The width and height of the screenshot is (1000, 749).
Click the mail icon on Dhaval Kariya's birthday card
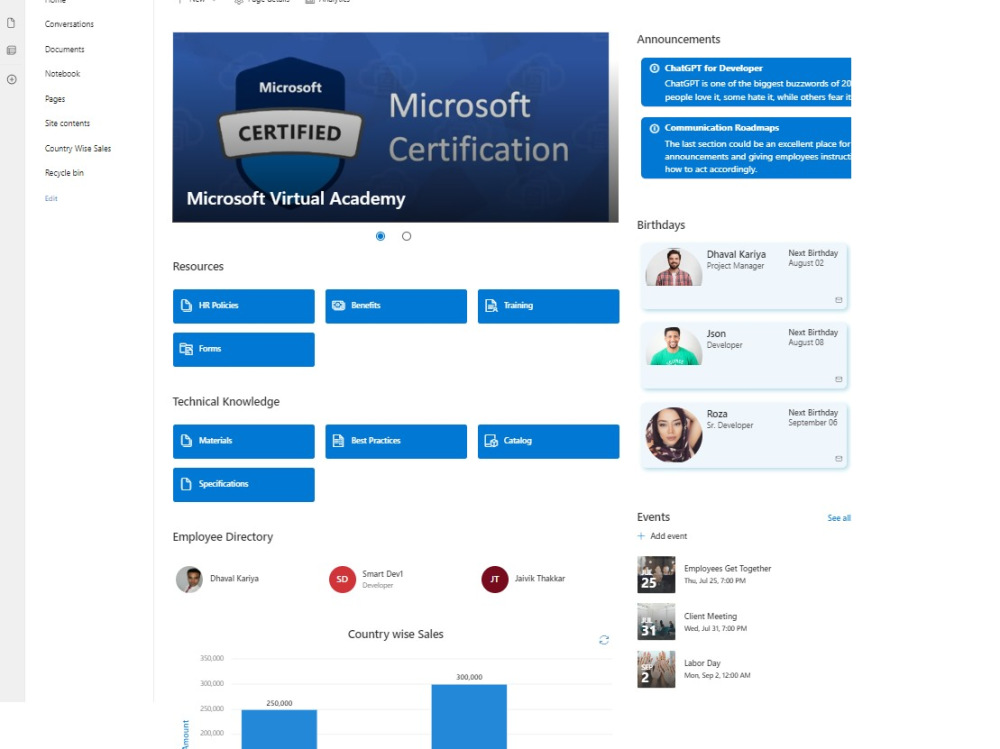click(x=839, y=300)
